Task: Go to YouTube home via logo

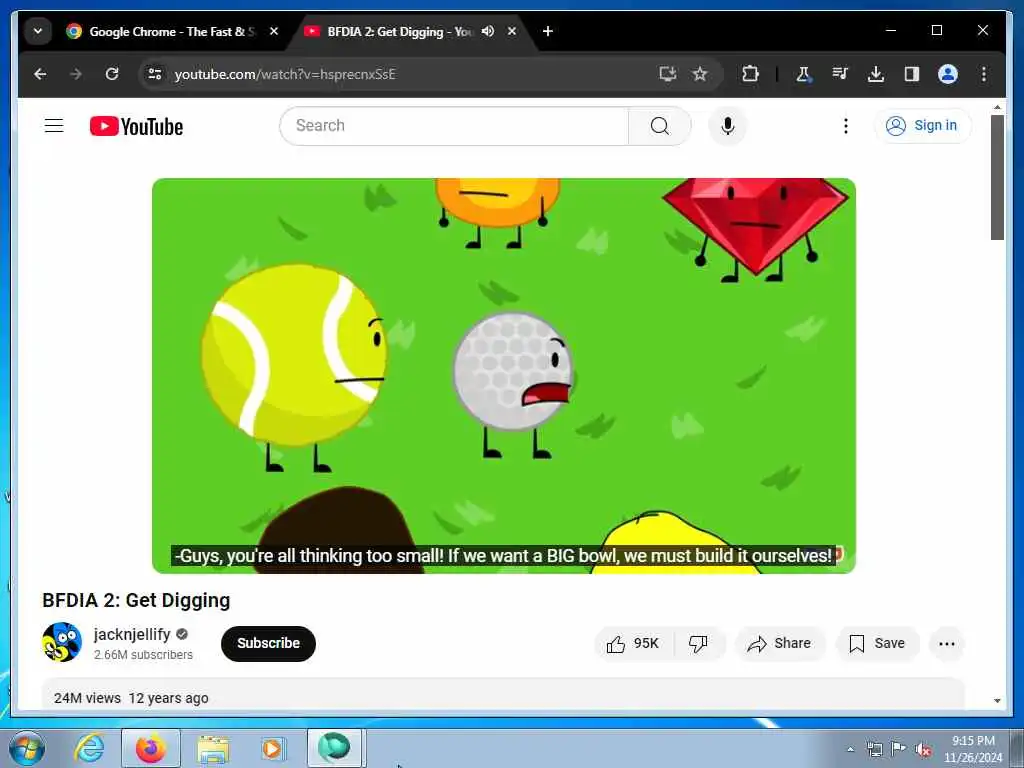Action: (x=136, y=126)
